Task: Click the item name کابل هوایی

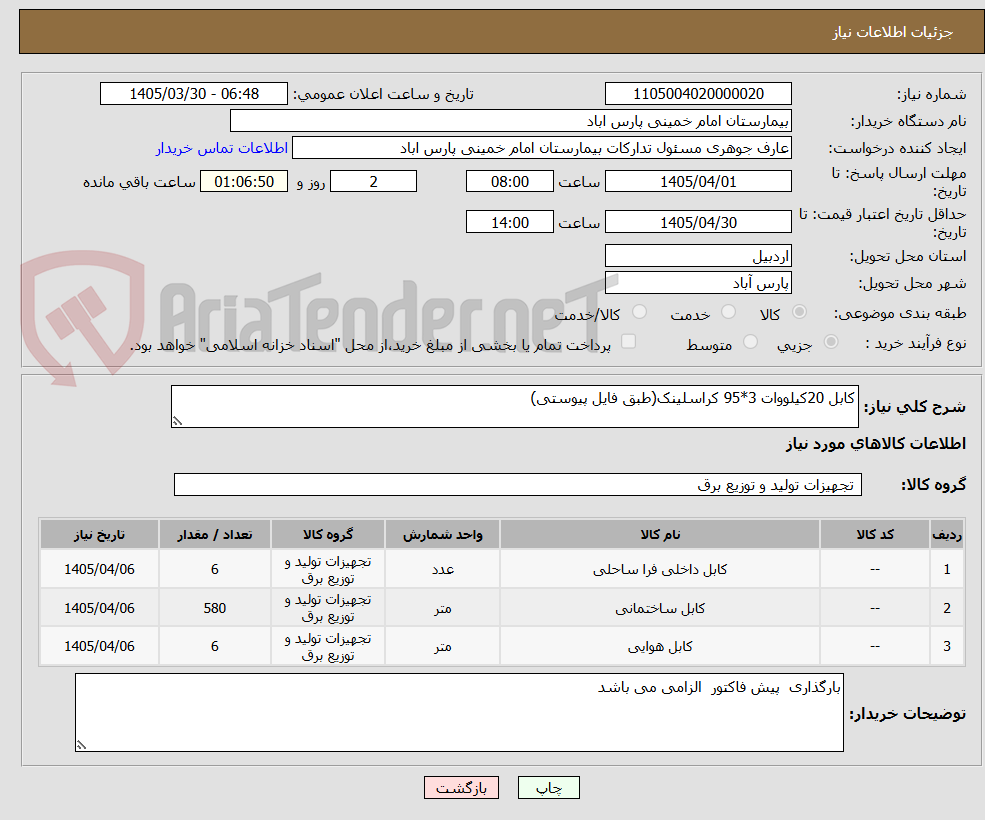Action: [660, 647]
